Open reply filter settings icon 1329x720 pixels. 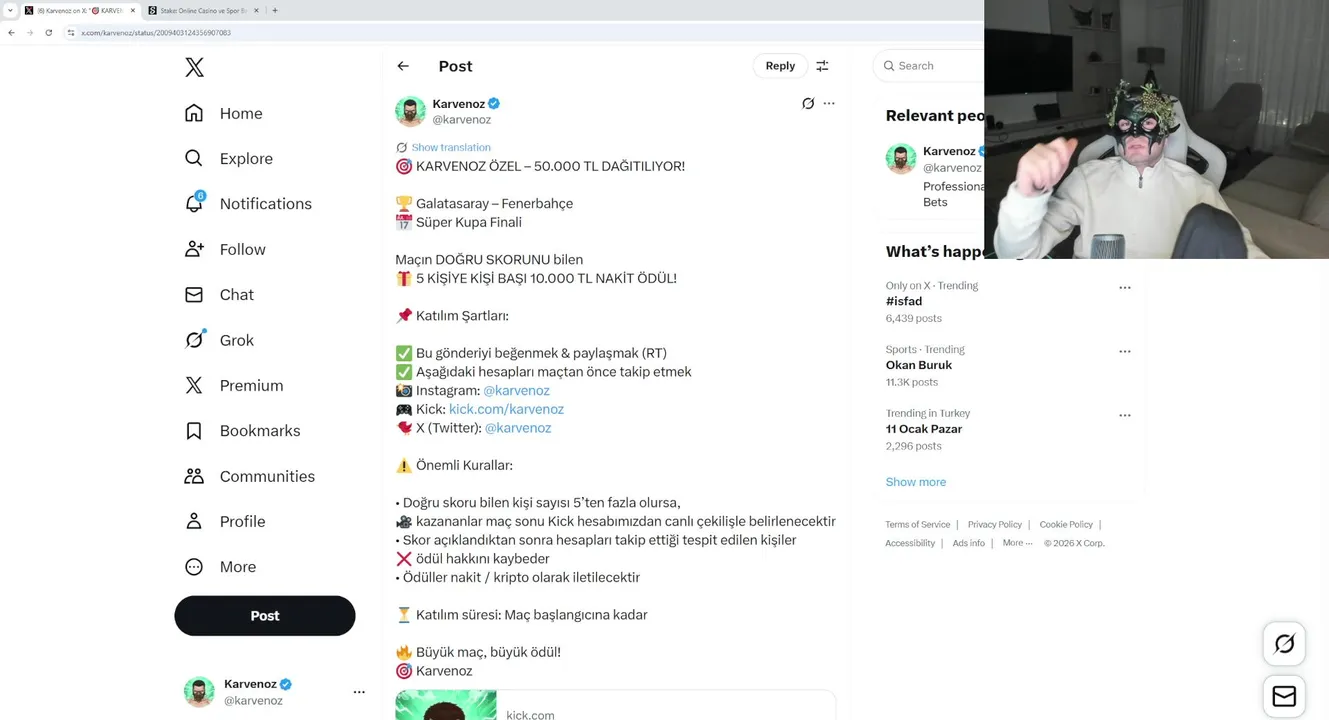(x=822, y=66)
